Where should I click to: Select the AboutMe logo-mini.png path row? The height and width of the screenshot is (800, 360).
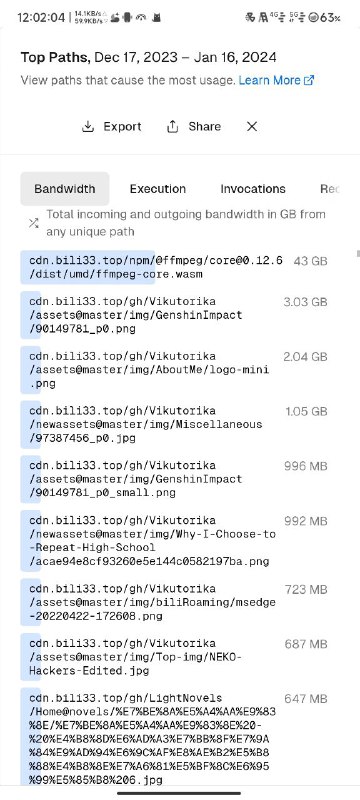(x=174, y=369)
